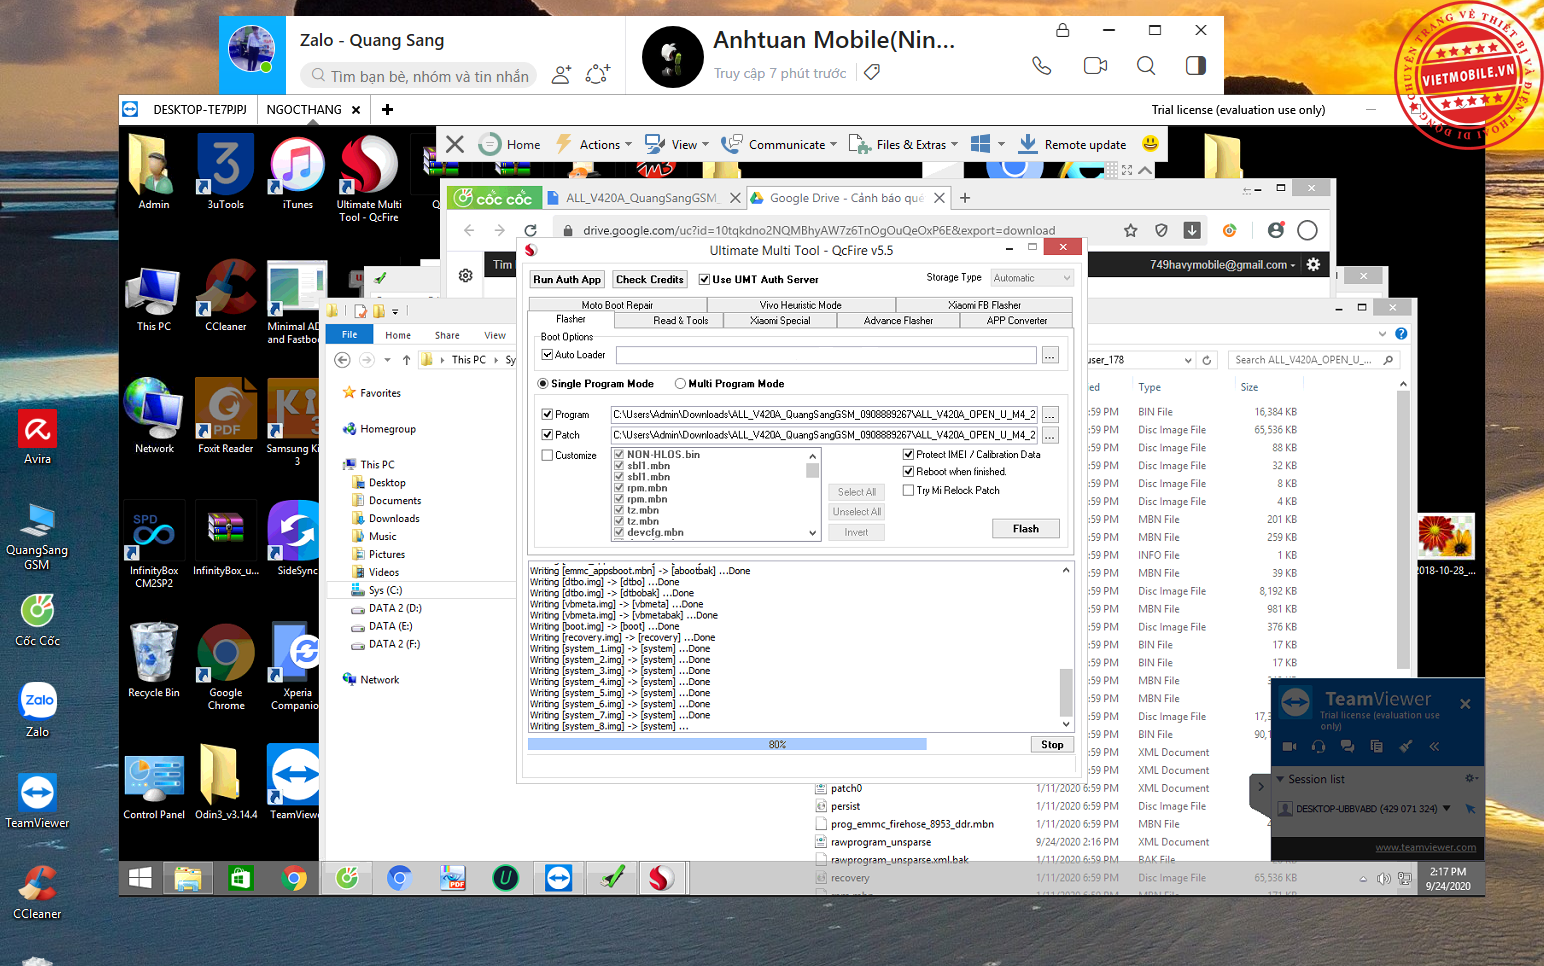This screenshot has height=966, width=1544.
Task: Open www.teamviewer.com link
Action: [1425, 847]
